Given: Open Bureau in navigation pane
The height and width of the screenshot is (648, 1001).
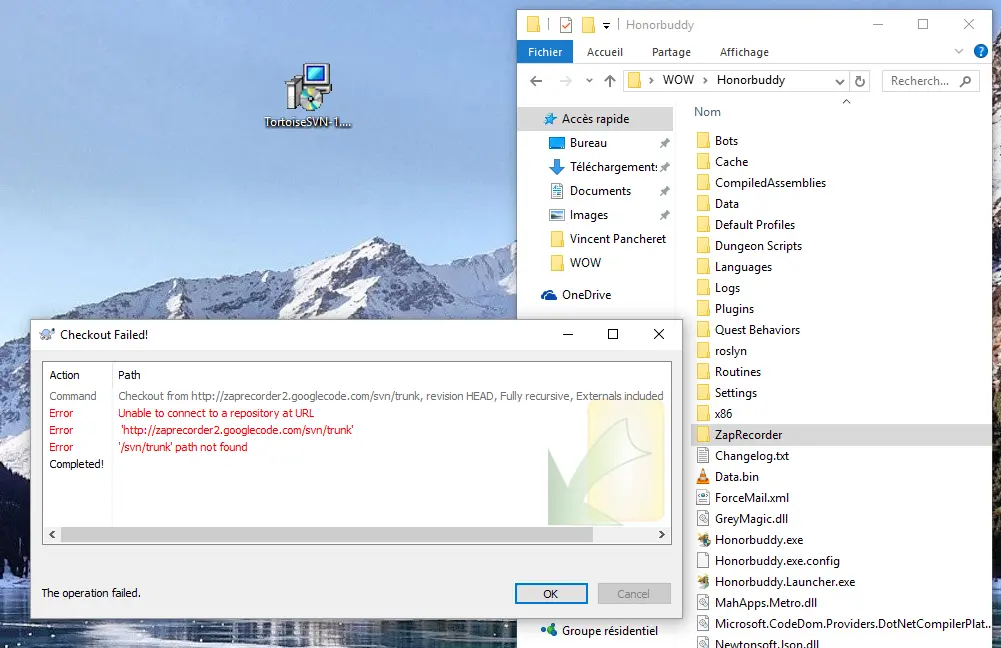Looking at the screenshot, I should pos(588,143).
